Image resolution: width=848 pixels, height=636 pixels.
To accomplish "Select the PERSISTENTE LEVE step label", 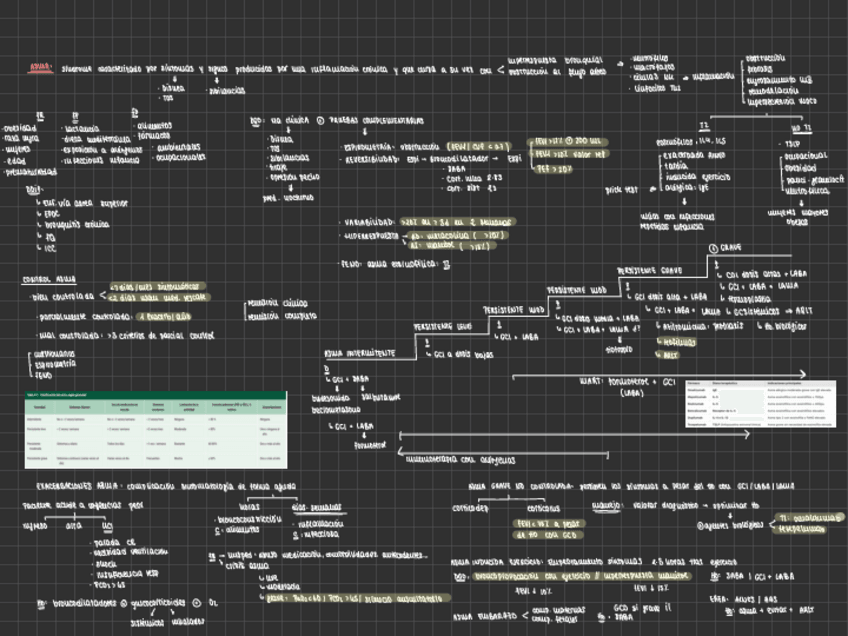I will click(446, 326).
